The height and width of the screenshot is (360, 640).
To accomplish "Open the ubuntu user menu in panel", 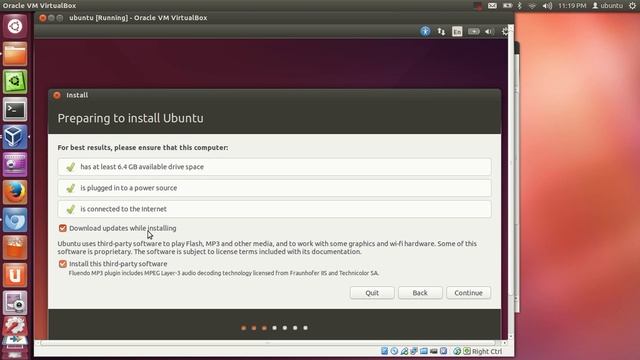I will pyautogui.click(x=607, y=6).
